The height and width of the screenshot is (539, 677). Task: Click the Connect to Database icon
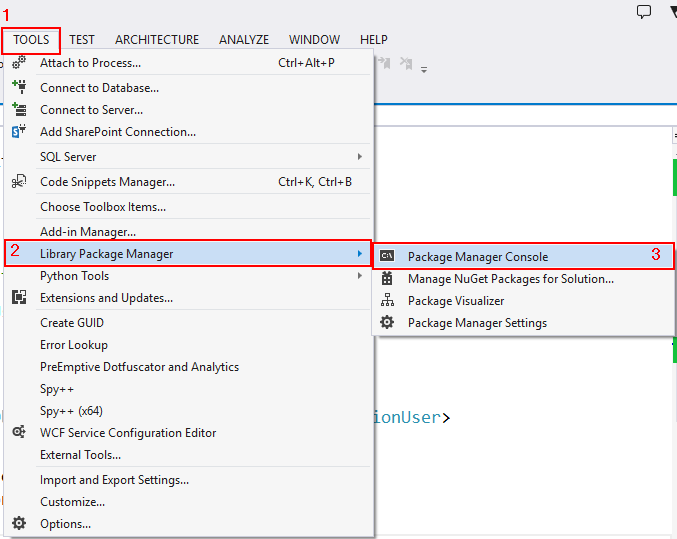click(19, 87)
